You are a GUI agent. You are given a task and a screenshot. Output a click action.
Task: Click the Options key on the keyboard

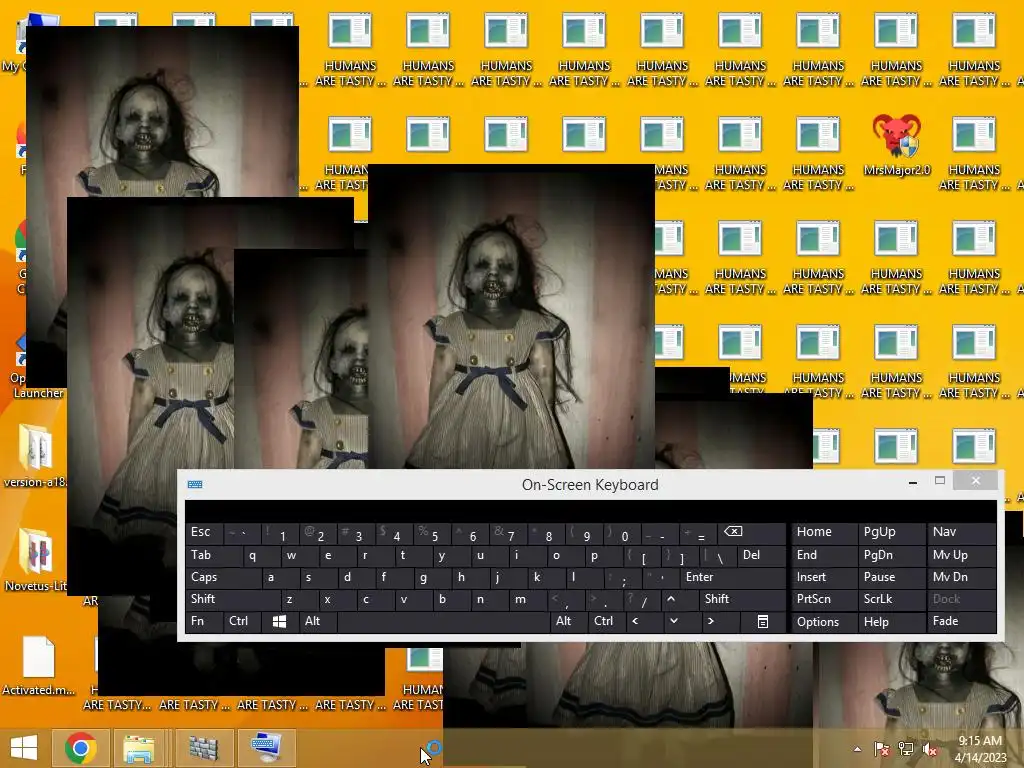click(x=824, y=621)
